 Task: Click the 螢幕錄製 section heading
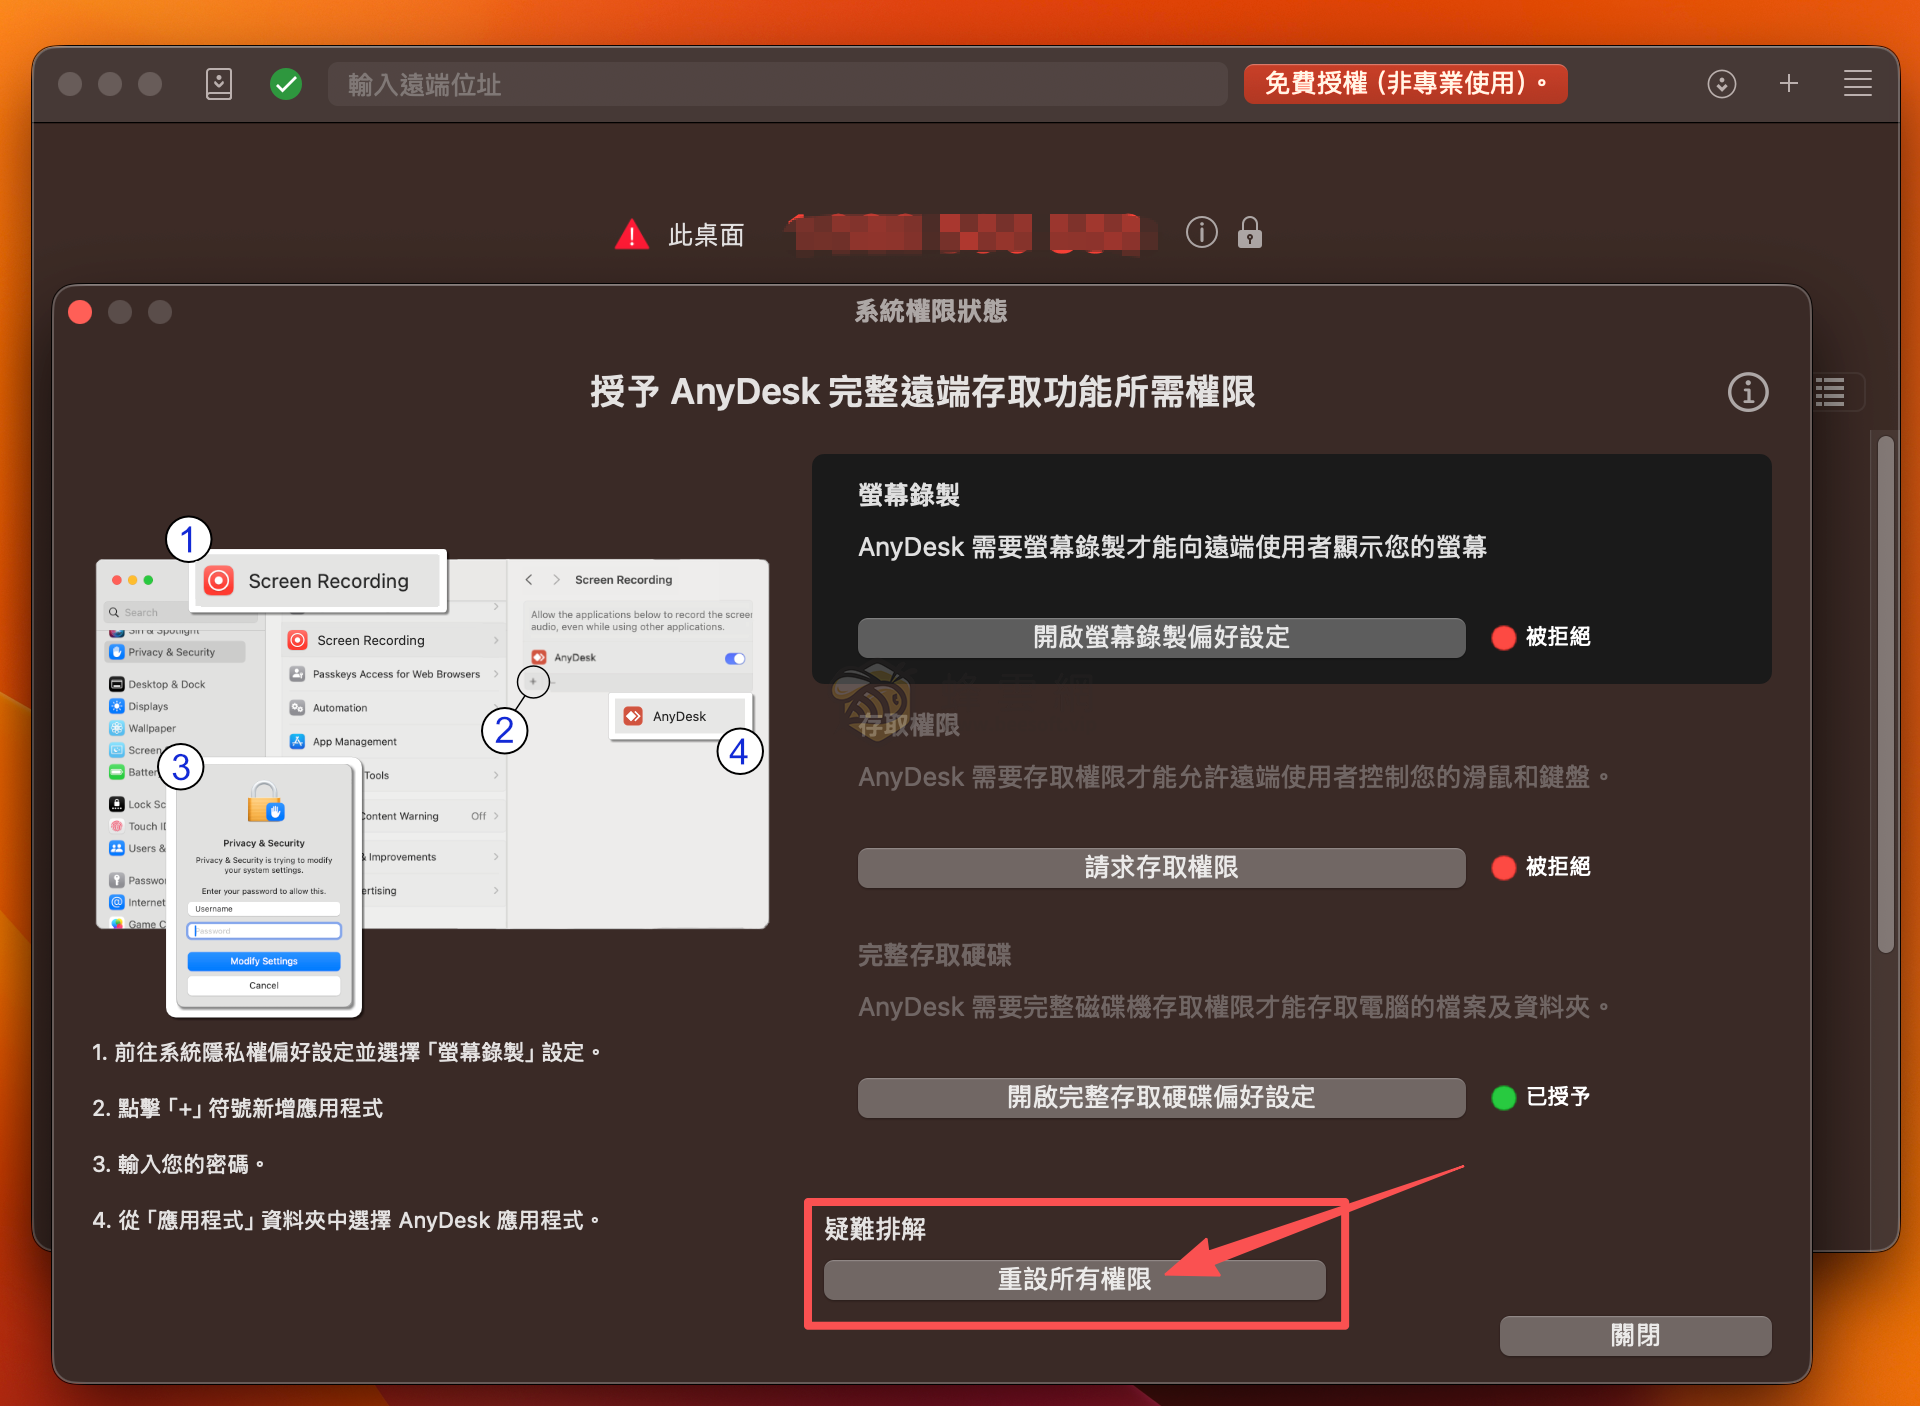pos(909,495)
